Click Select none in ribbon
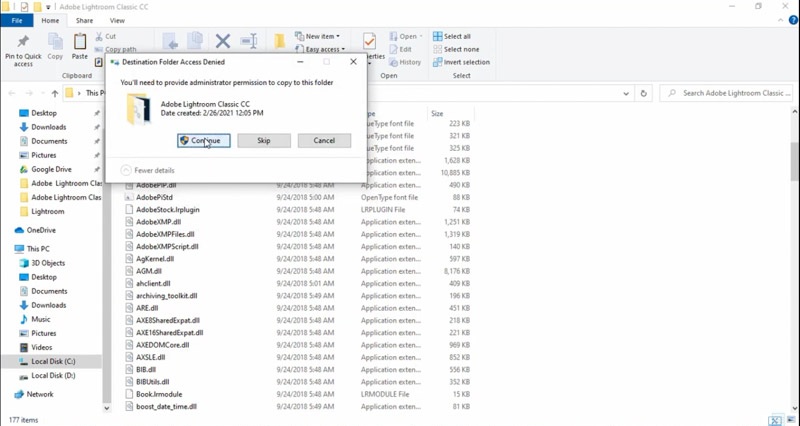 456,49
